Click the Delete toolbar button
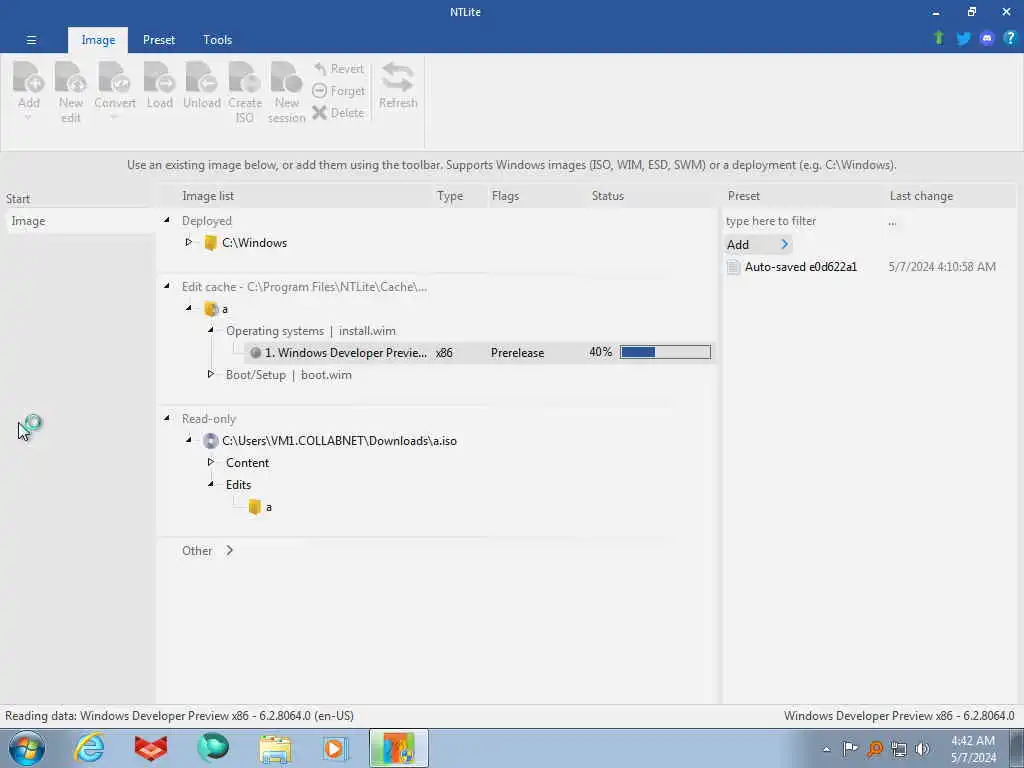Viewport: 1024px width, 768px height. pos(338,112)
